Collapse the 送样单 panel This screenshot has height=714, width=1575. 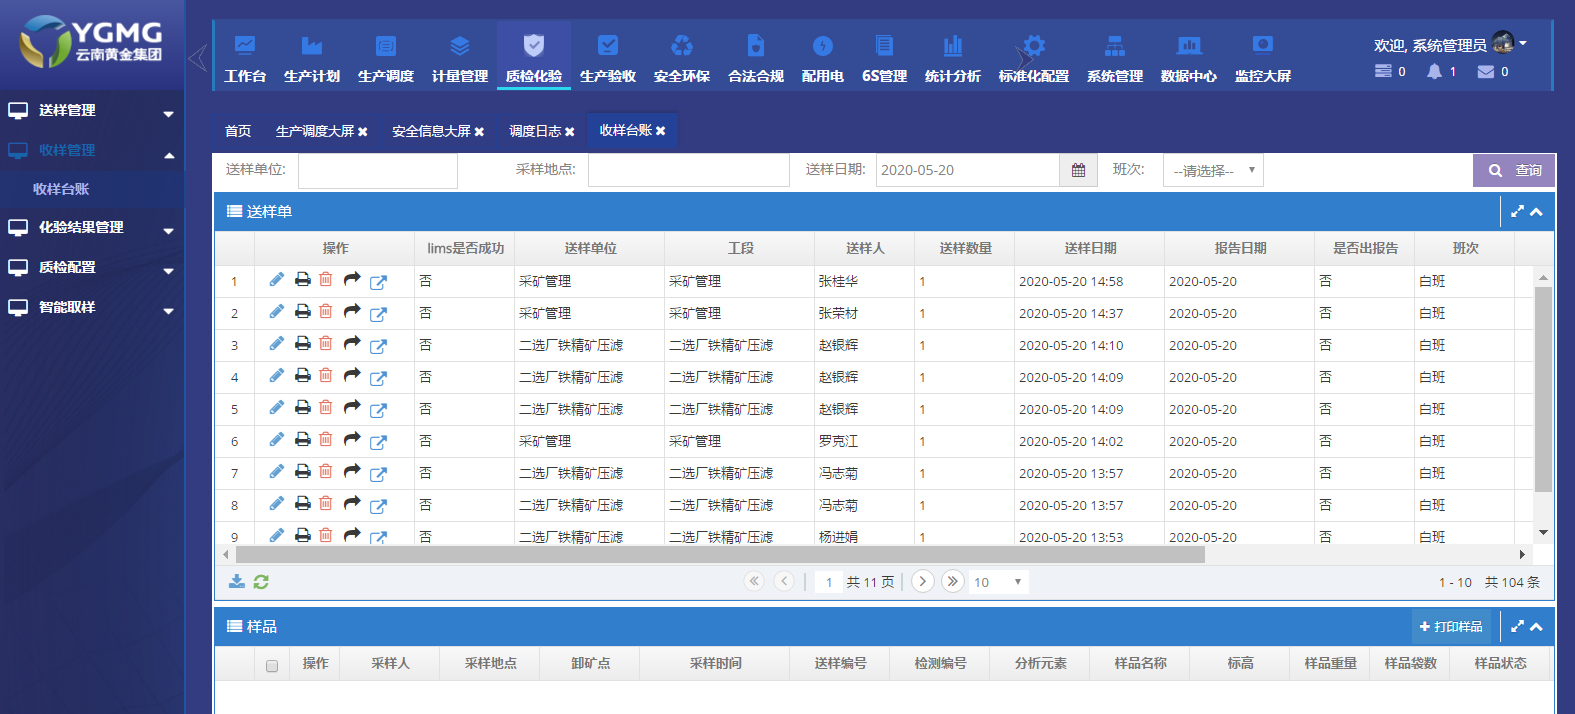[1537, 212]
